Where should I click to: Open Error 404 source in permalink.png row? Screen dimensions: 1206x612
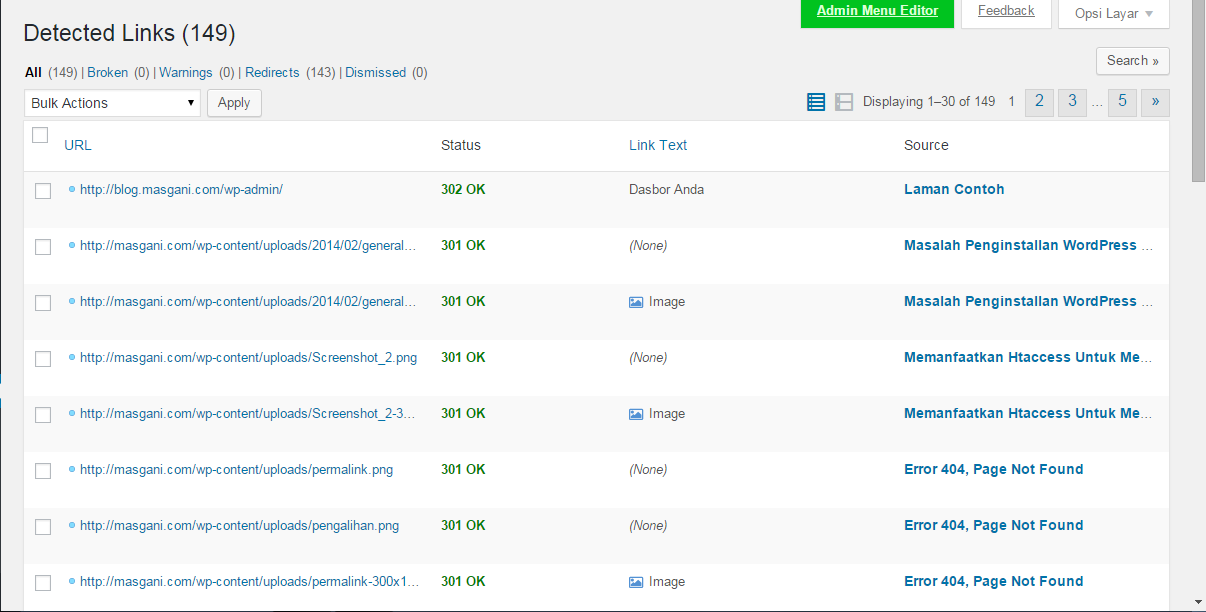(993, 469)
